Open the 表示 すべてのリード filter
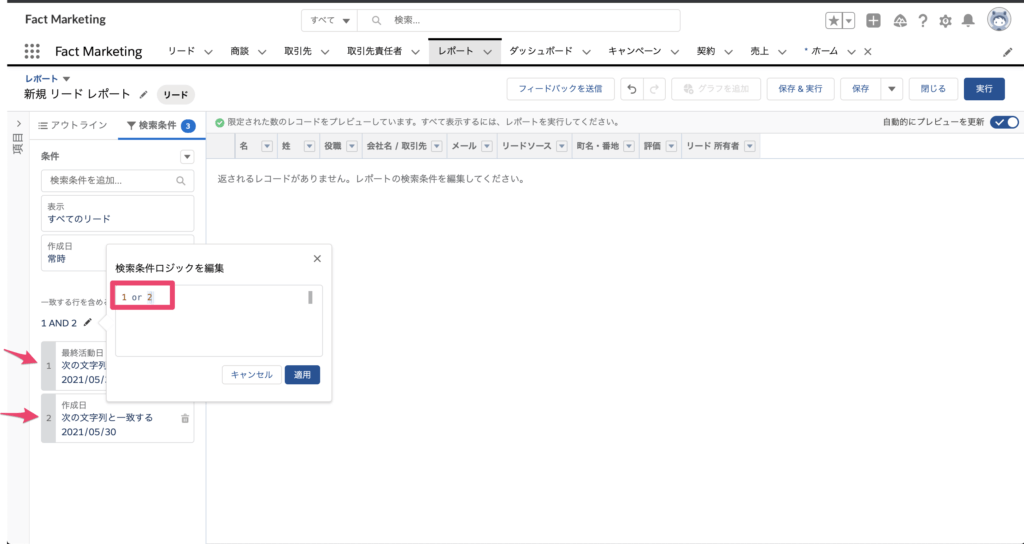Screen dimensions: 1024x544 point(118,213)
